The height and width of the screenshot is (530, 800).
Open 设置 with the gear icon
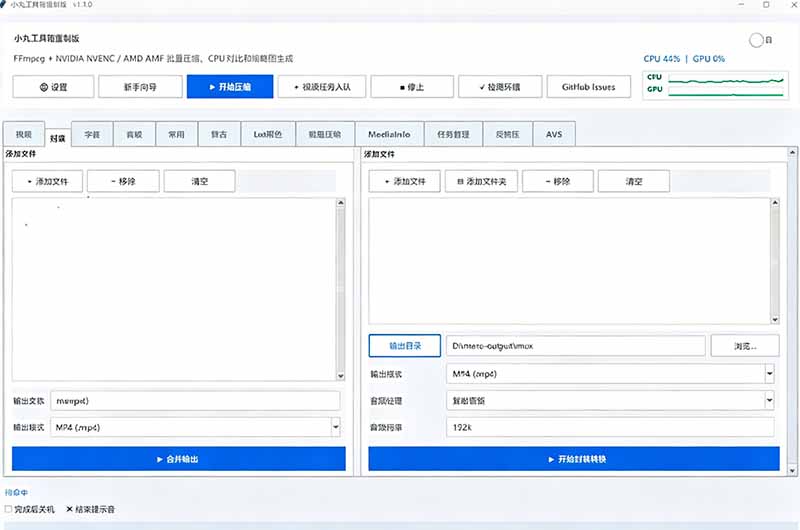[53, 87]
